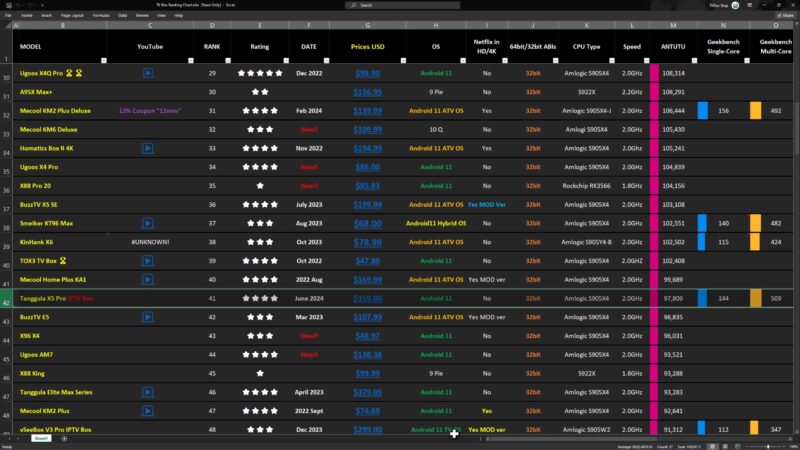Image resolution: width=800 pixels, height=450 pixels.
Task: Open the YouTube column filter dropdown
Action: click(190, 60)
